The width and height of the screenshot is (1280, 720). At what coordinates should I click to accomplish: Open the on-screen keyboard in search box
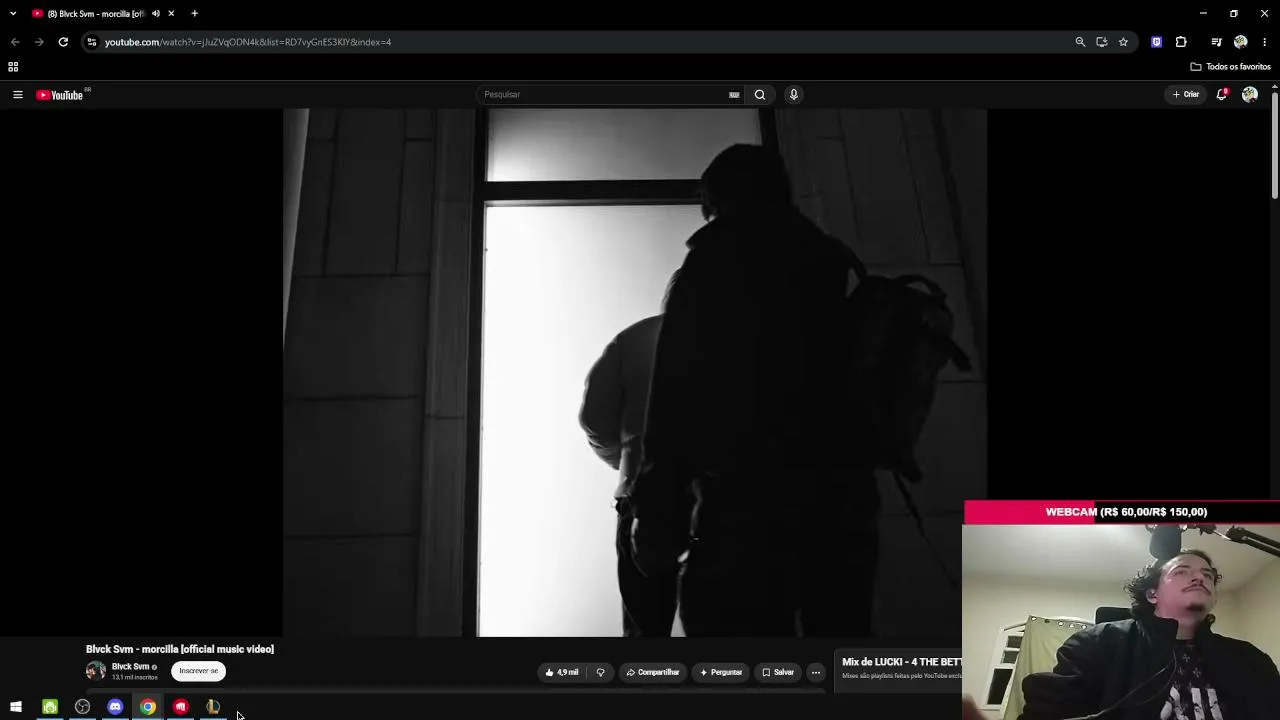[734, 95]
